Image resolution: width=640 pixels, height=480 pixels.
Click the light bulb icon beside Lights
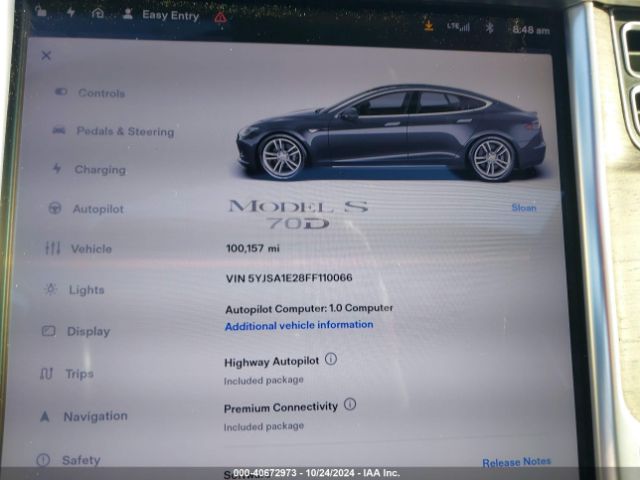(51, 289)
